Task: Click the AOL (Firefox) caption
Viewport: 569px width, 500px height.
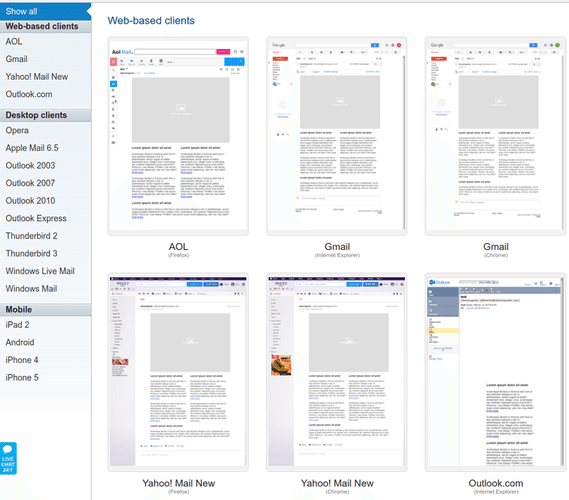Action: click(x=178, y=250)
